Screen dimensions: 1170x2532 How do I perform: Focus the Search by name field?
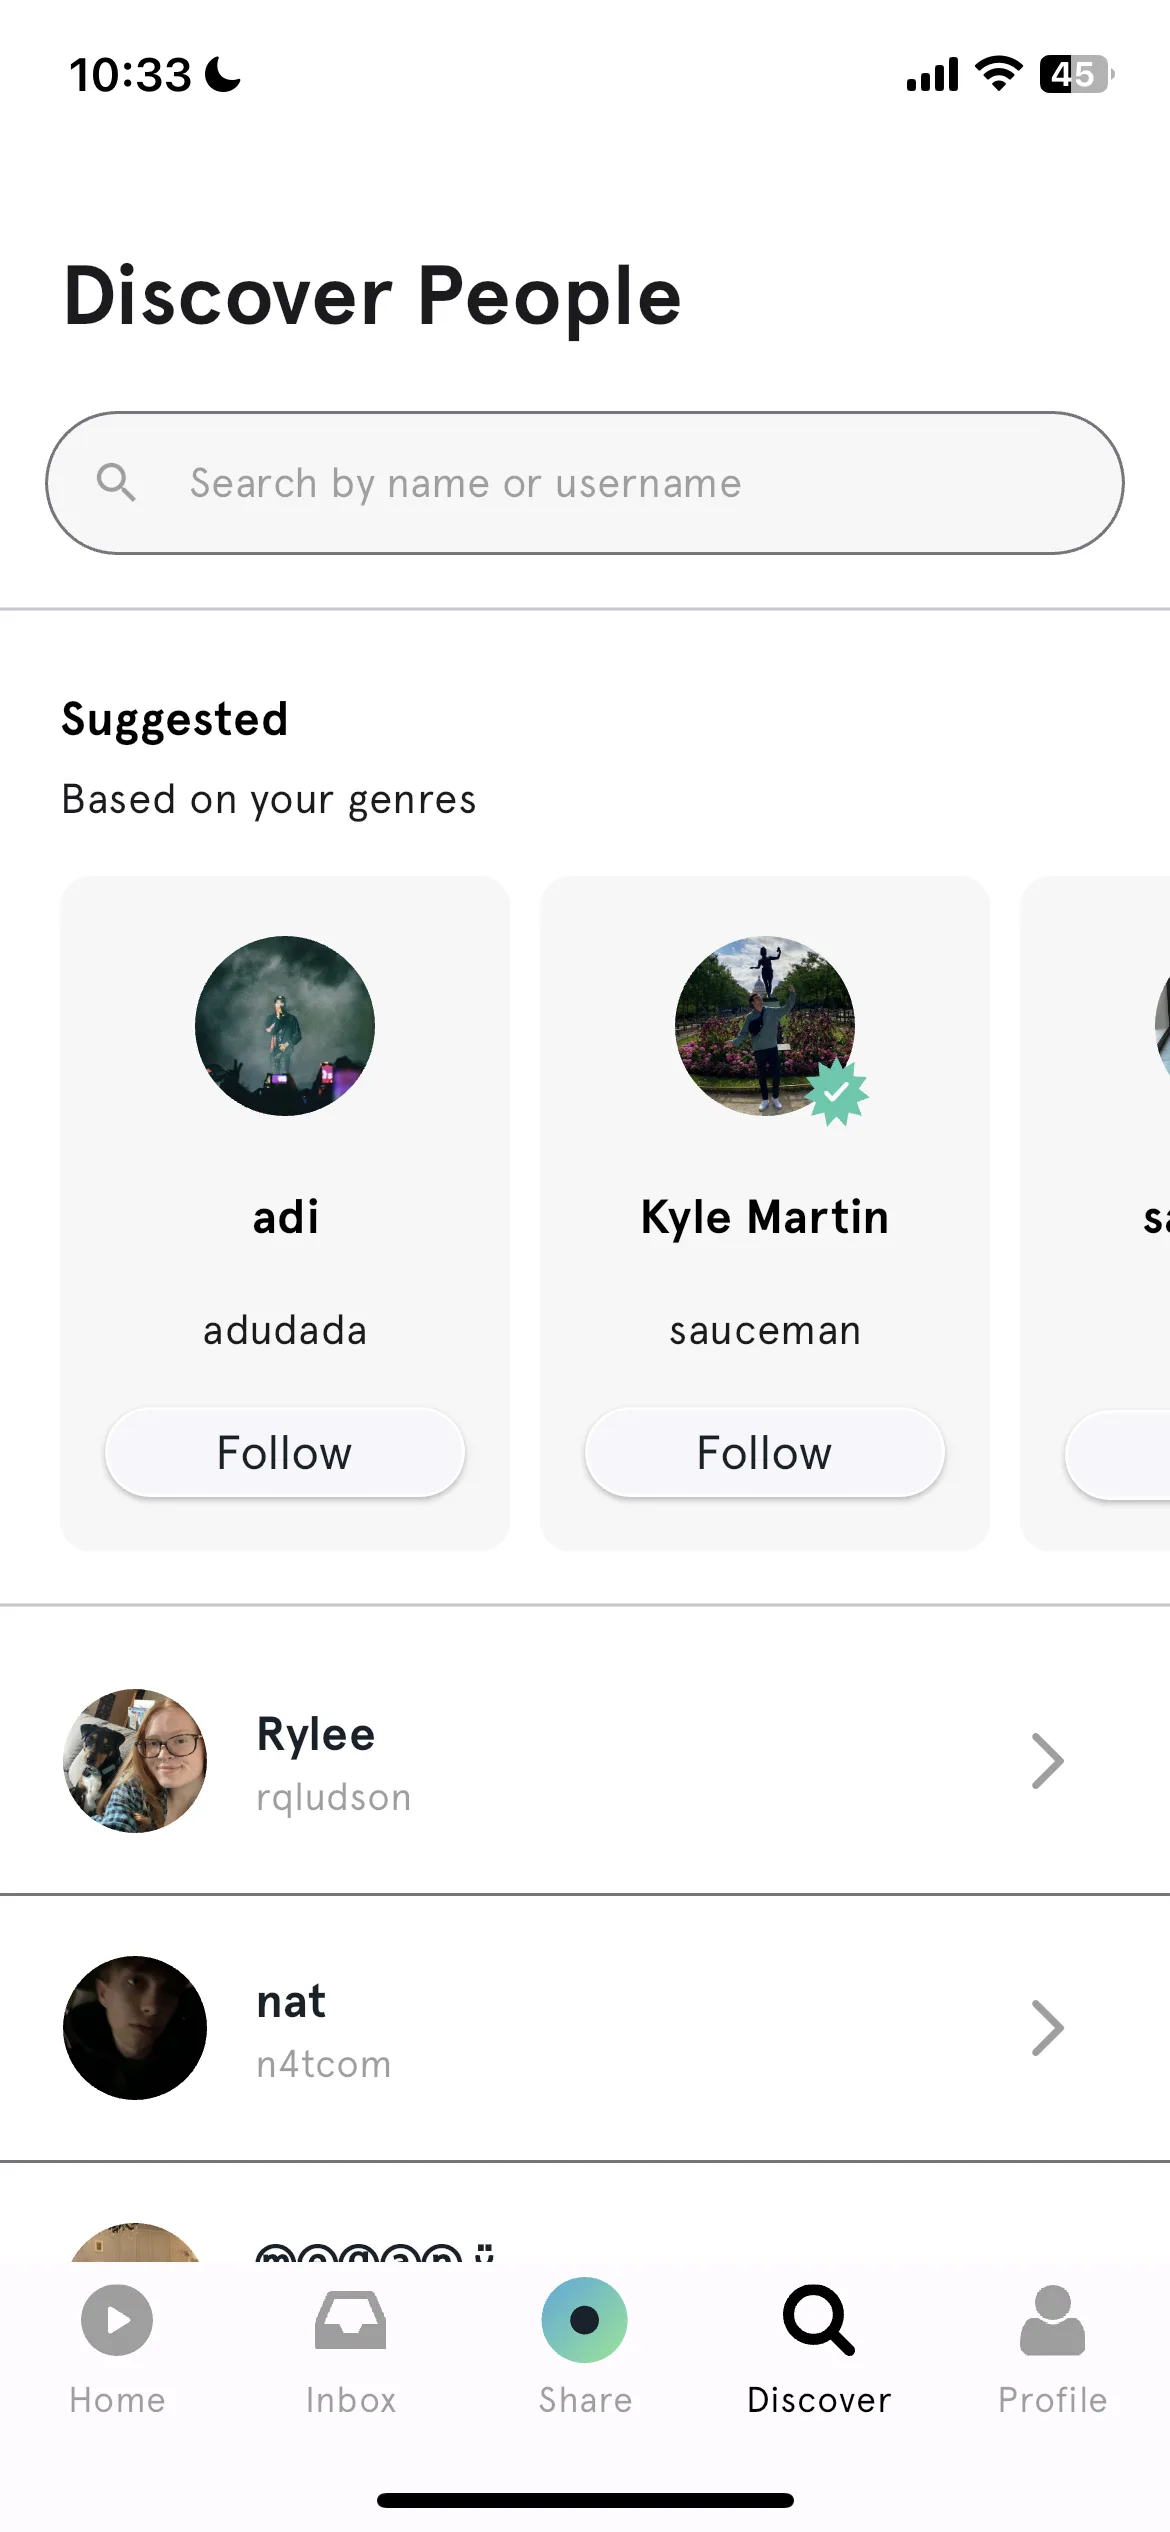pos(585,483)
